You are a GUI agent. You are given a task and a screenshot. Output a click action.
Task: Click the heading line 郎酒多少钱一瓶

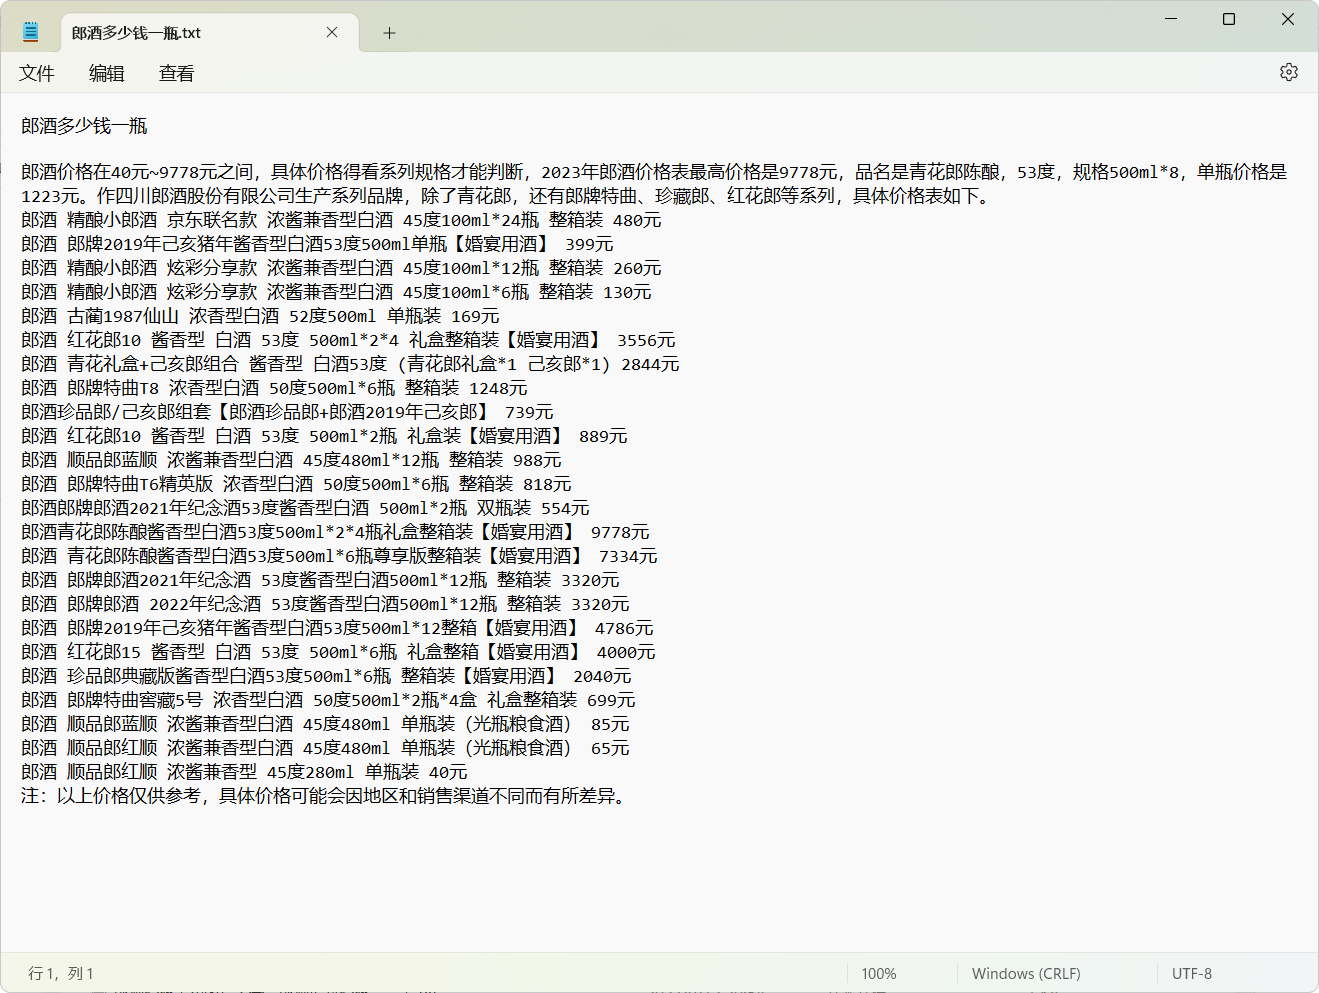[x=84, y=126]
